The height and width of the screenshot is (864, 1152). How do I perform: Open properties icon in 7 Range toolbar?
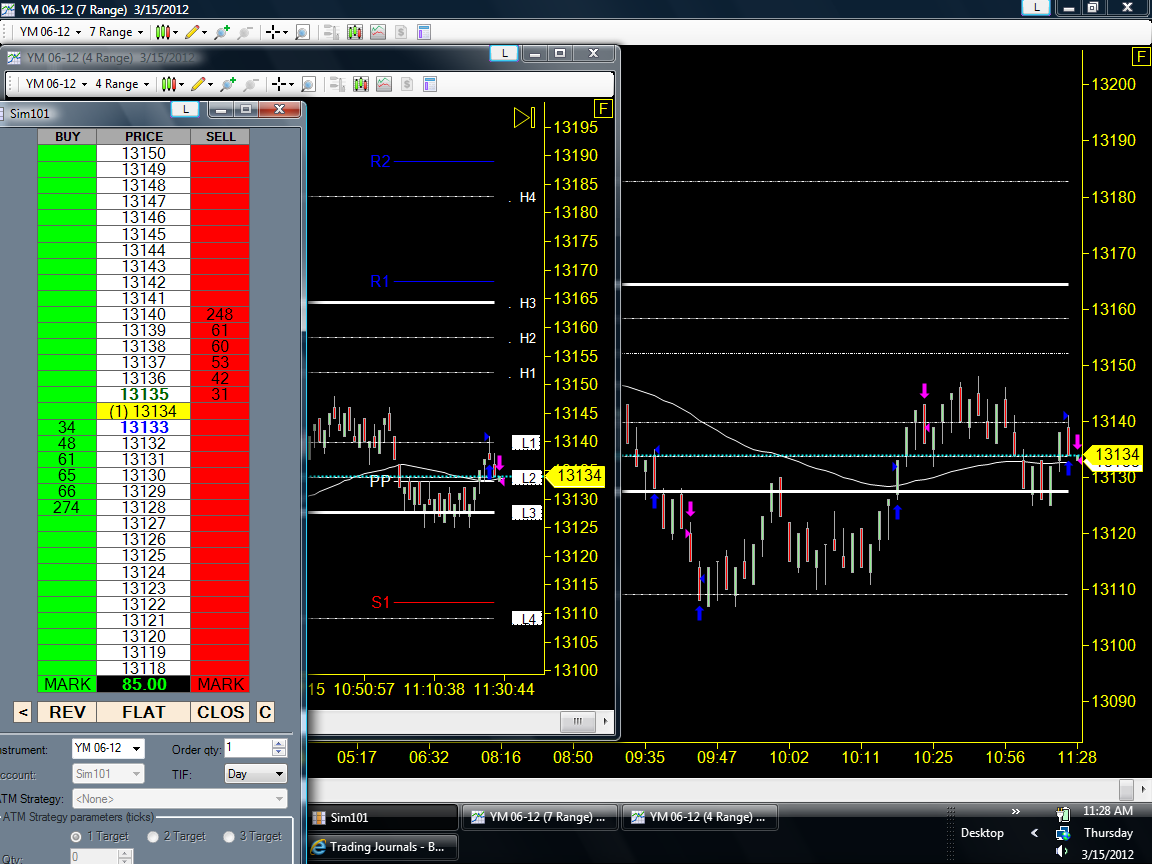pos(424,32)
